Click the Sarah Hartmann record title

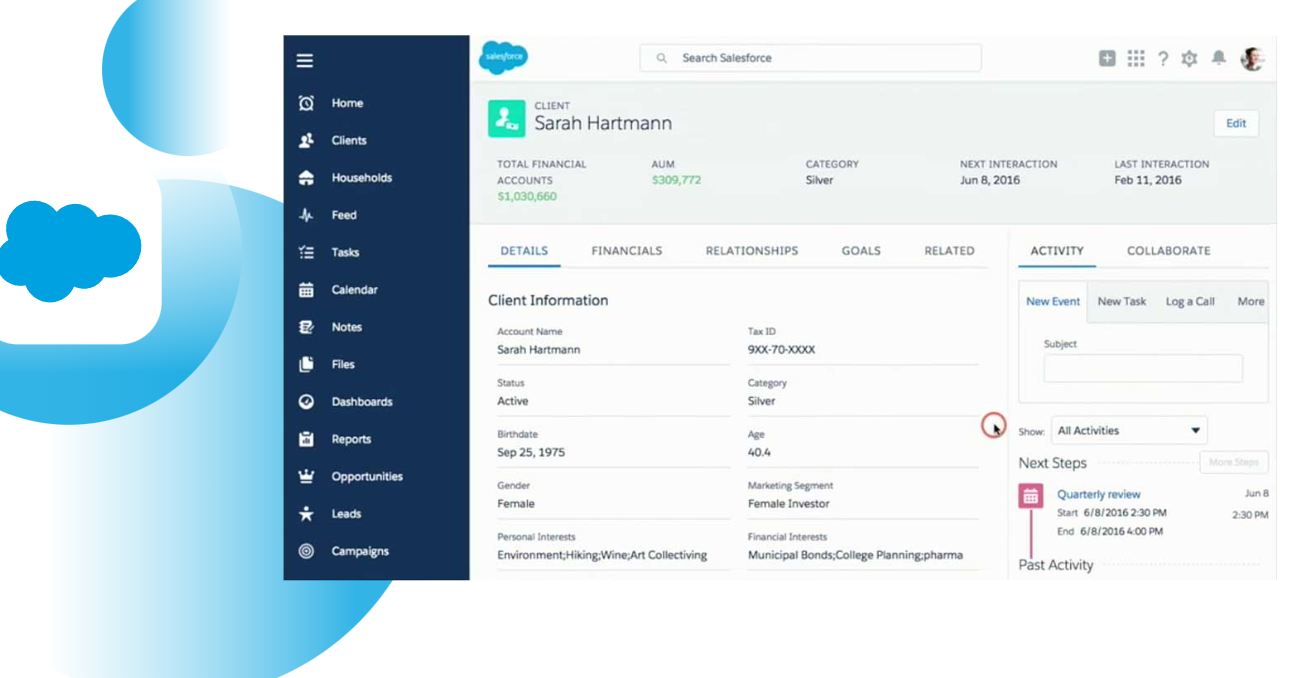click(603, 124)
